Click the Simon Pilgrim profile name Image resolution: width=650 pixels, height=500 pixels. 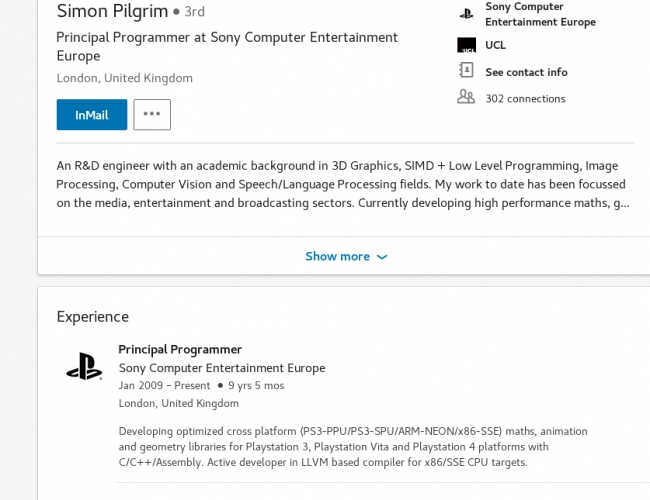point(110,11)
